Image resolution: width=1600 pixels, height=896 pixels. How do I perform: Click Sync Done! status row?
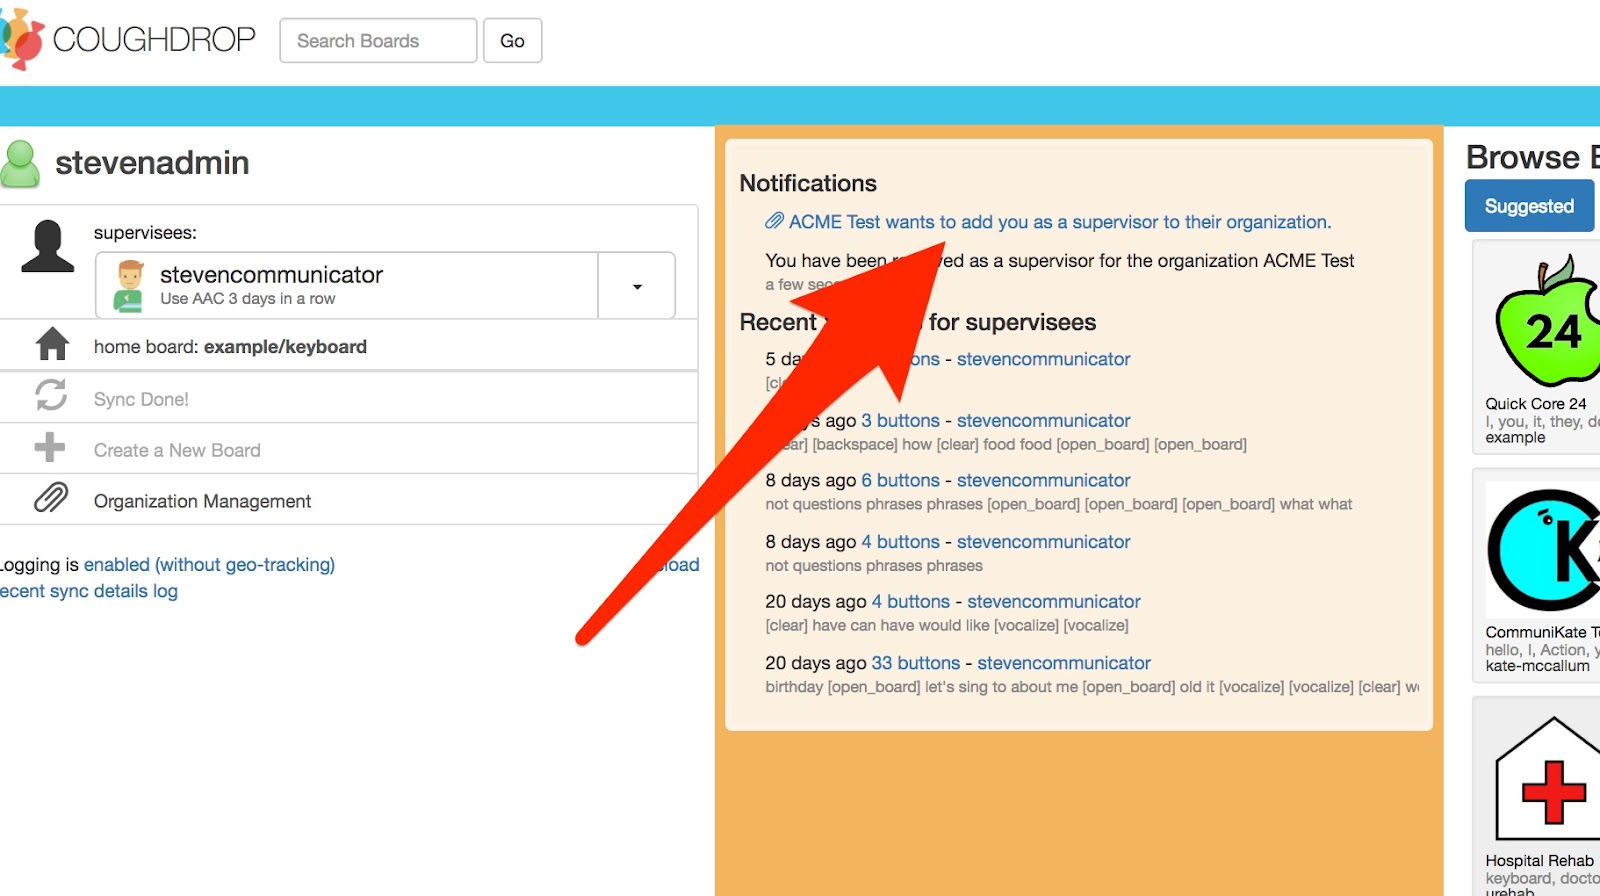pos(348,398)
